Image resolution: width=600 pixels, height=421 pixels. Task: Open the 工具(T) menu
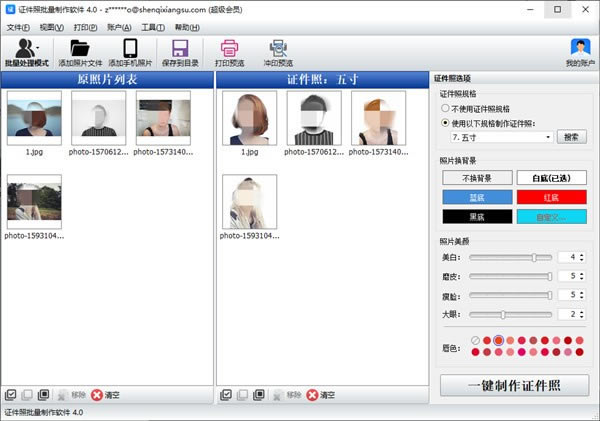point(153,28)
